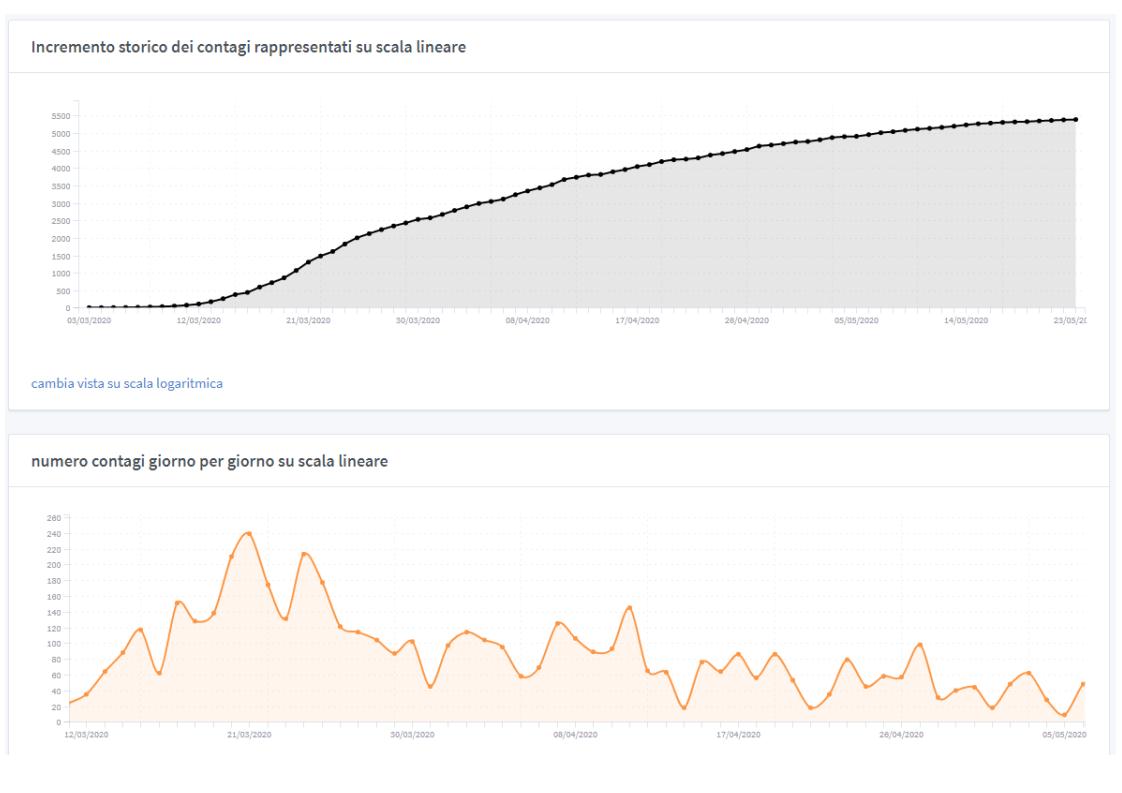The image size is (1122, 793).
Task: Click the 260 y-axis label on daily chart
Action: 54,518
